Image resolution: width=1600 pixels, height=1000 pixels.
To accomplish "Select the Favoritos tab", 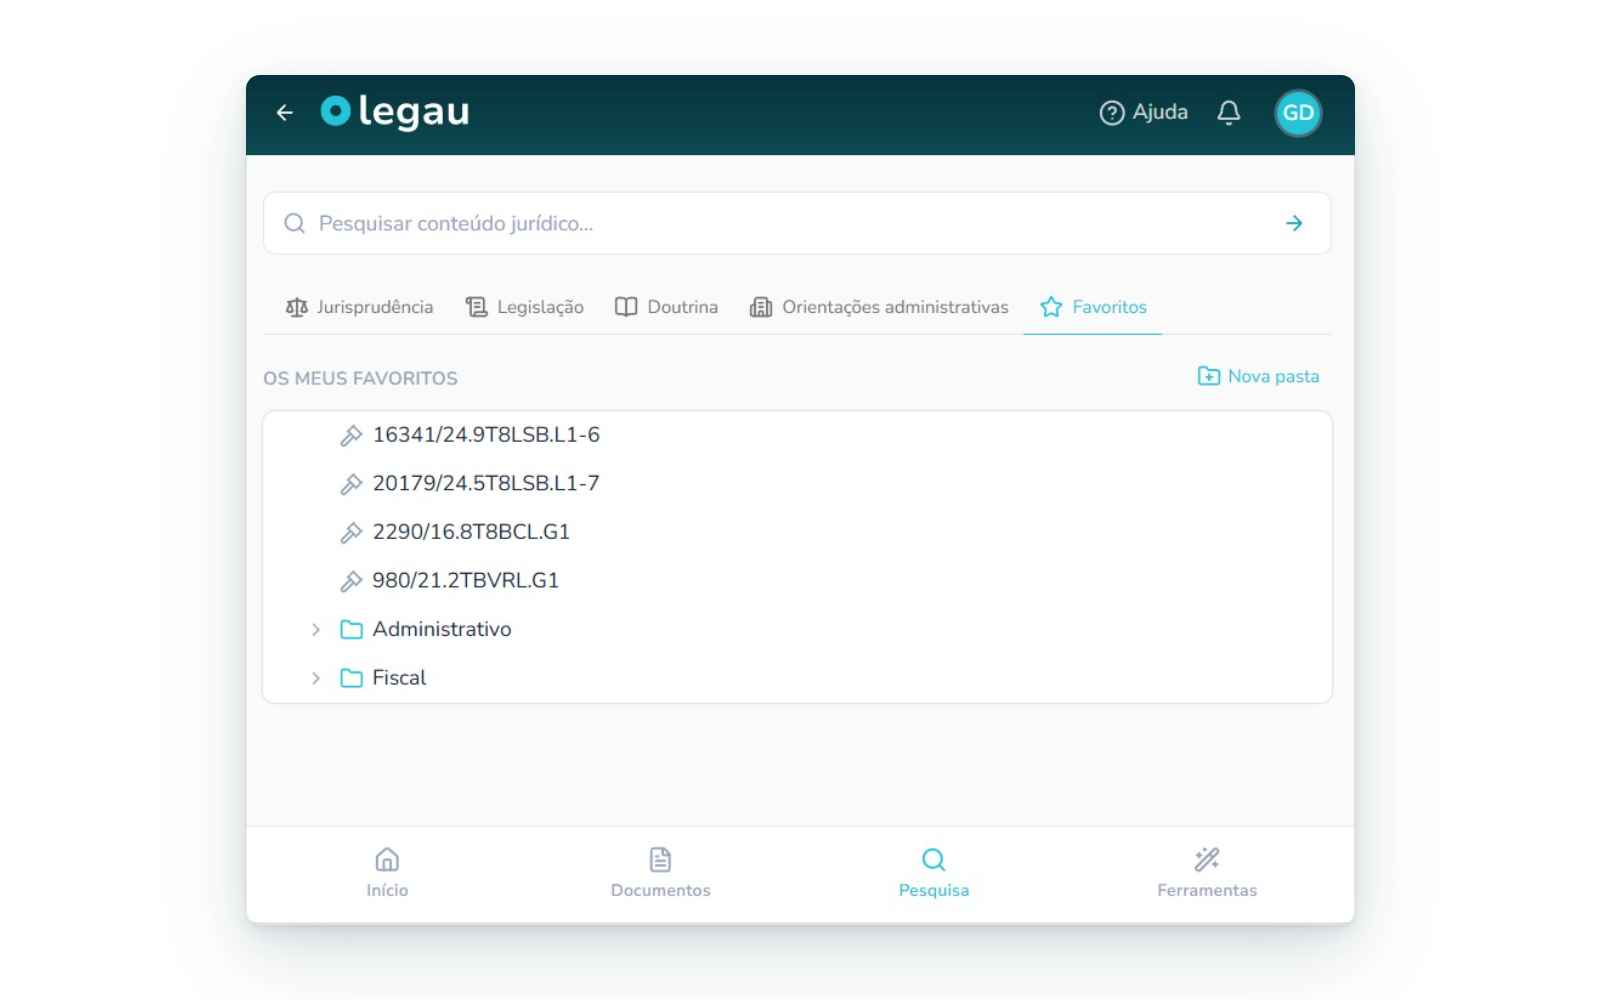I will tap(1093, 307).
